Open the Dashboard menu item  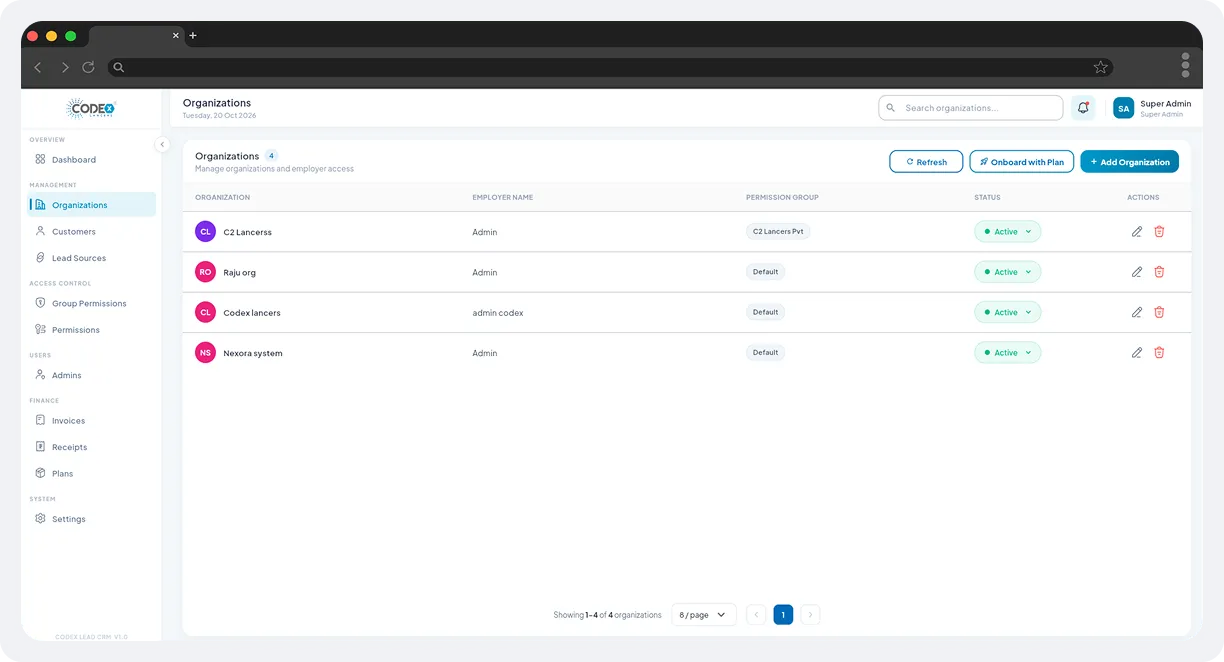tap(91, 159)
